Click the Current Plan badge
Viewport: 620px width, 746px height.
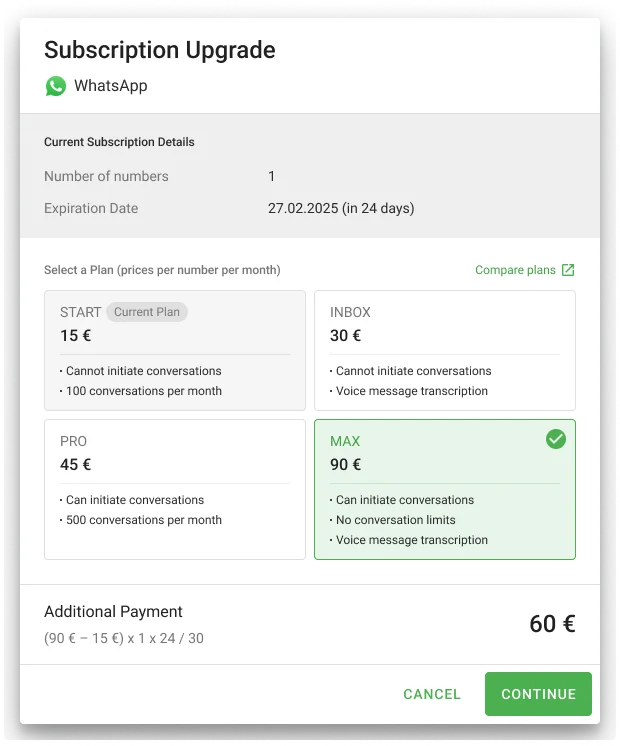147,312
